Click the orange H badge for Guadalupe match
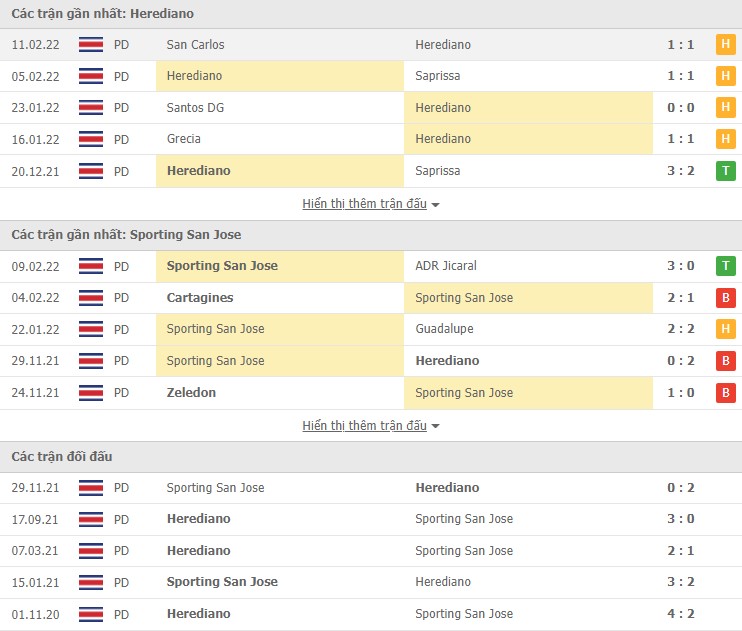The height and width of the screenshot is (631, 742). [x=725, y=329]
